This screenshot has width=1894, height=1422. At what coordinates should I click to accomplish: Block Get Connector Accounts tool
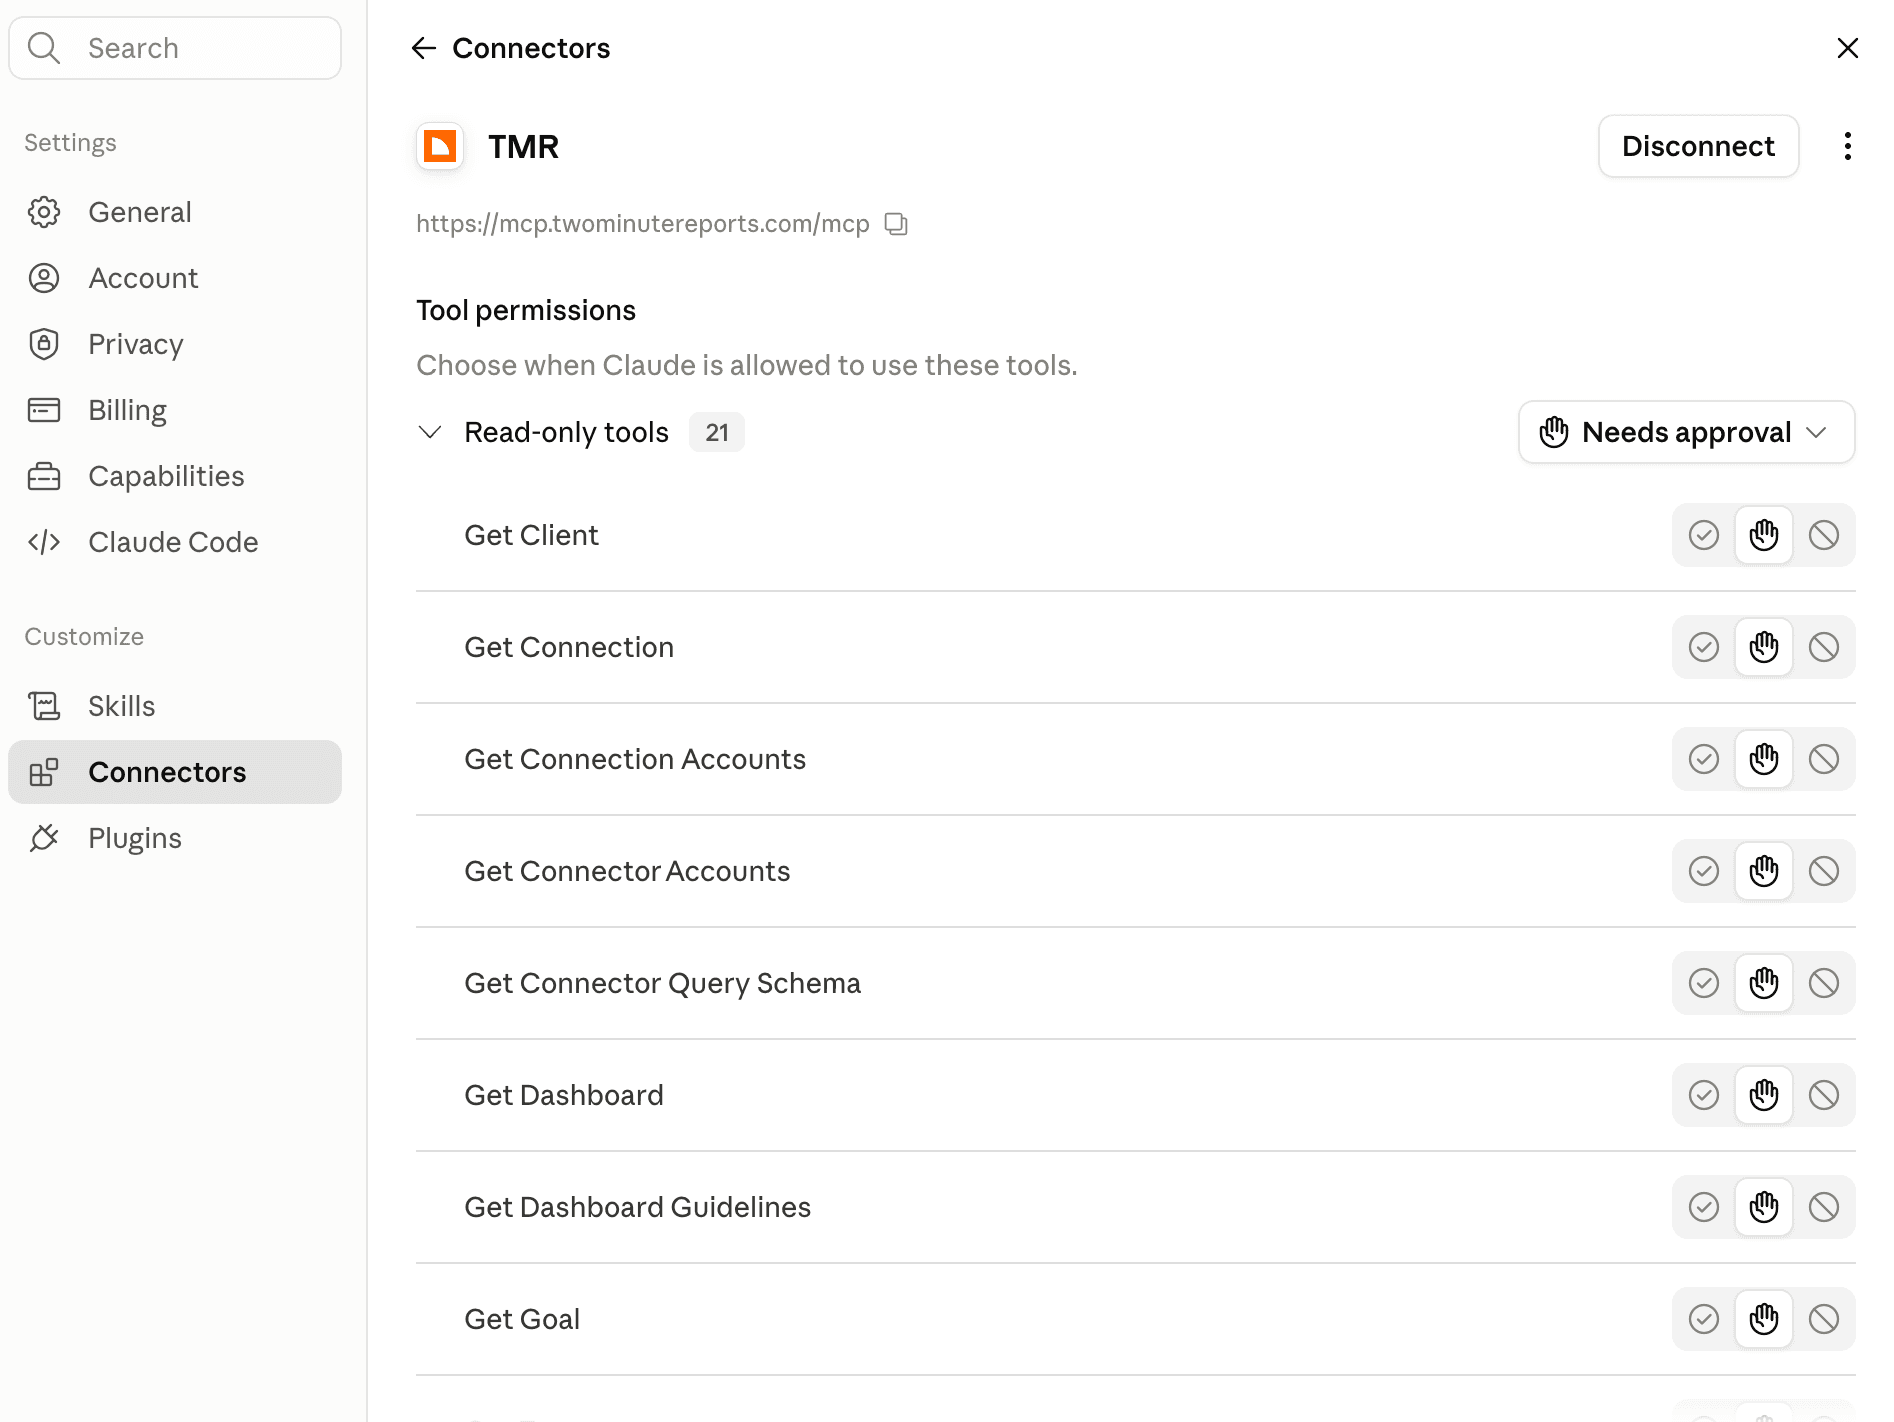point(1823,871)
